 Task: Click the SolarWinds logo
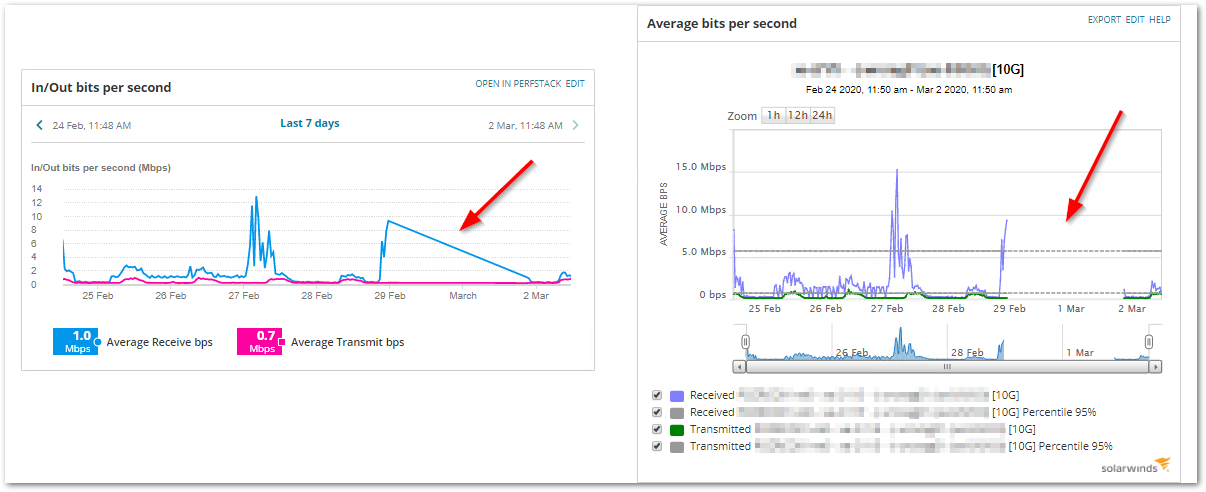pyautogui.click(x=1135, y=469)
